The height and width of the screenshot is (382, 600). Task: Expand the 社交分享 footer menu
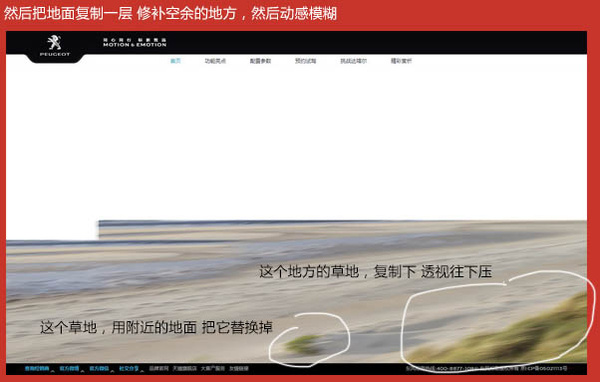129,369
